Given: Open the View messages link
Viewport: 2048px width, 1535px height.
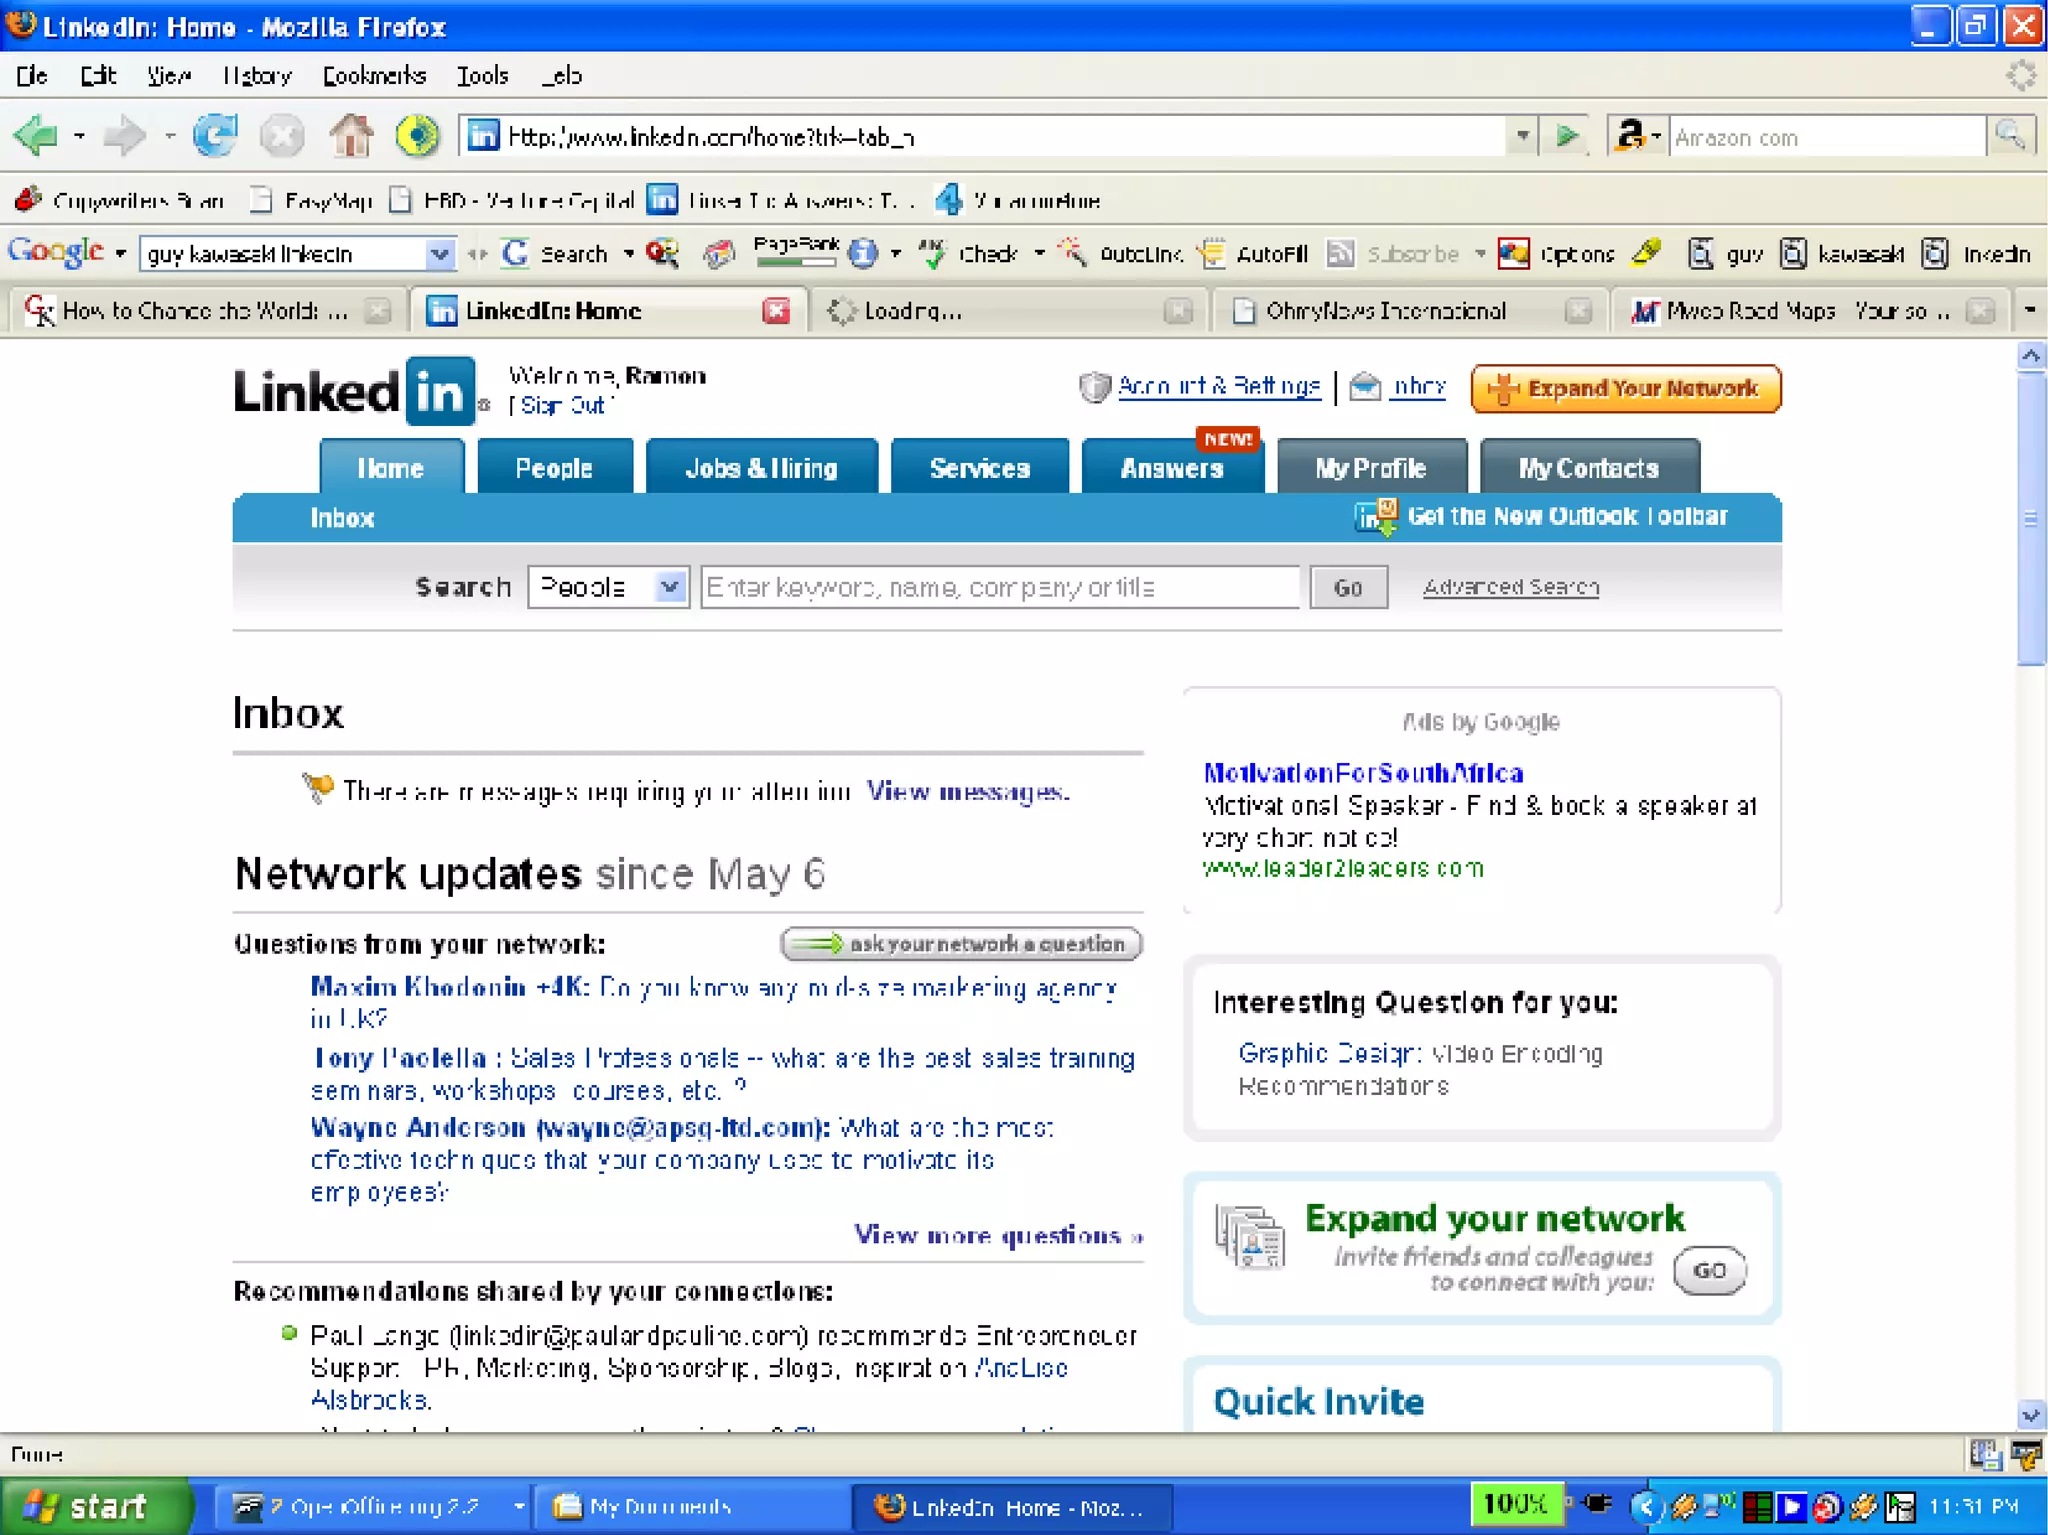Looking at the screenshot, I should click(967, 792).
